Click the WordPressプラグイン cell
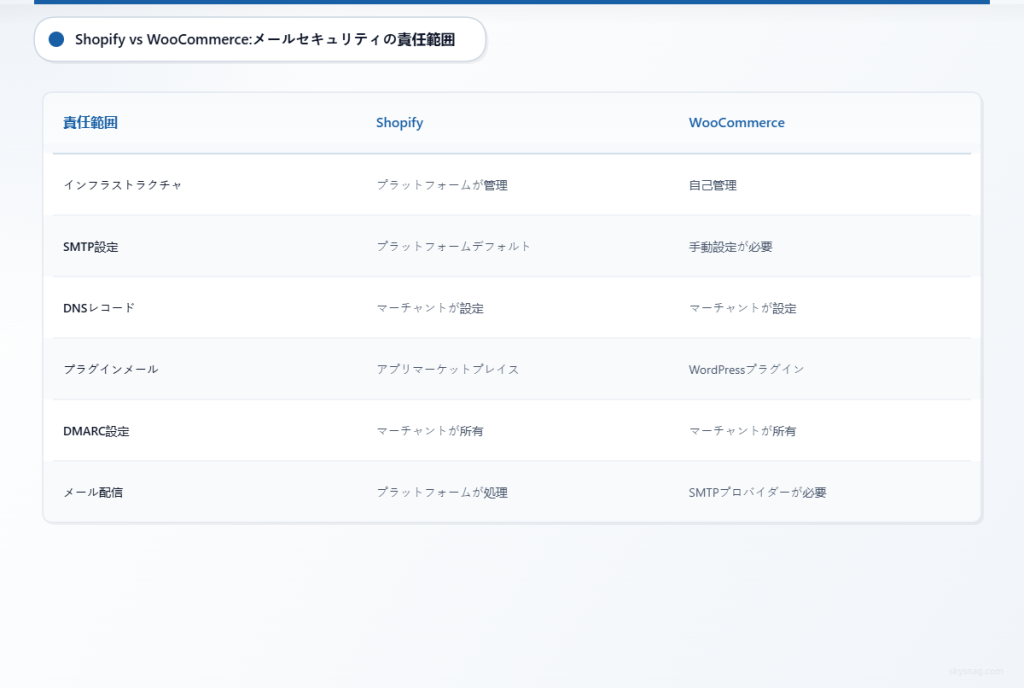The height and width of the screenshot is (688, 1024). (x=746, y=369)
